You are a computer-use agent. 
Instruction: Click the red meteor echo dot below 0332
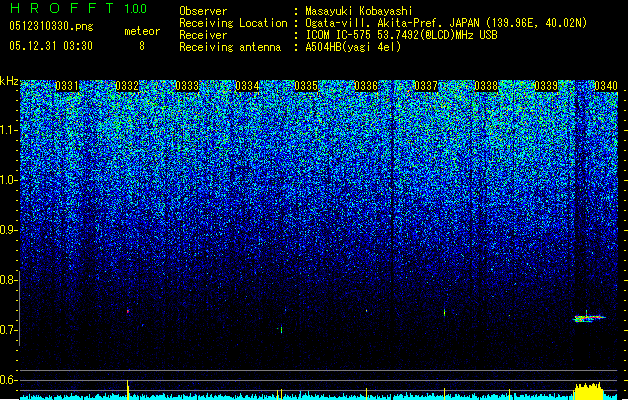pyautogui.click(x=128, y=311)
